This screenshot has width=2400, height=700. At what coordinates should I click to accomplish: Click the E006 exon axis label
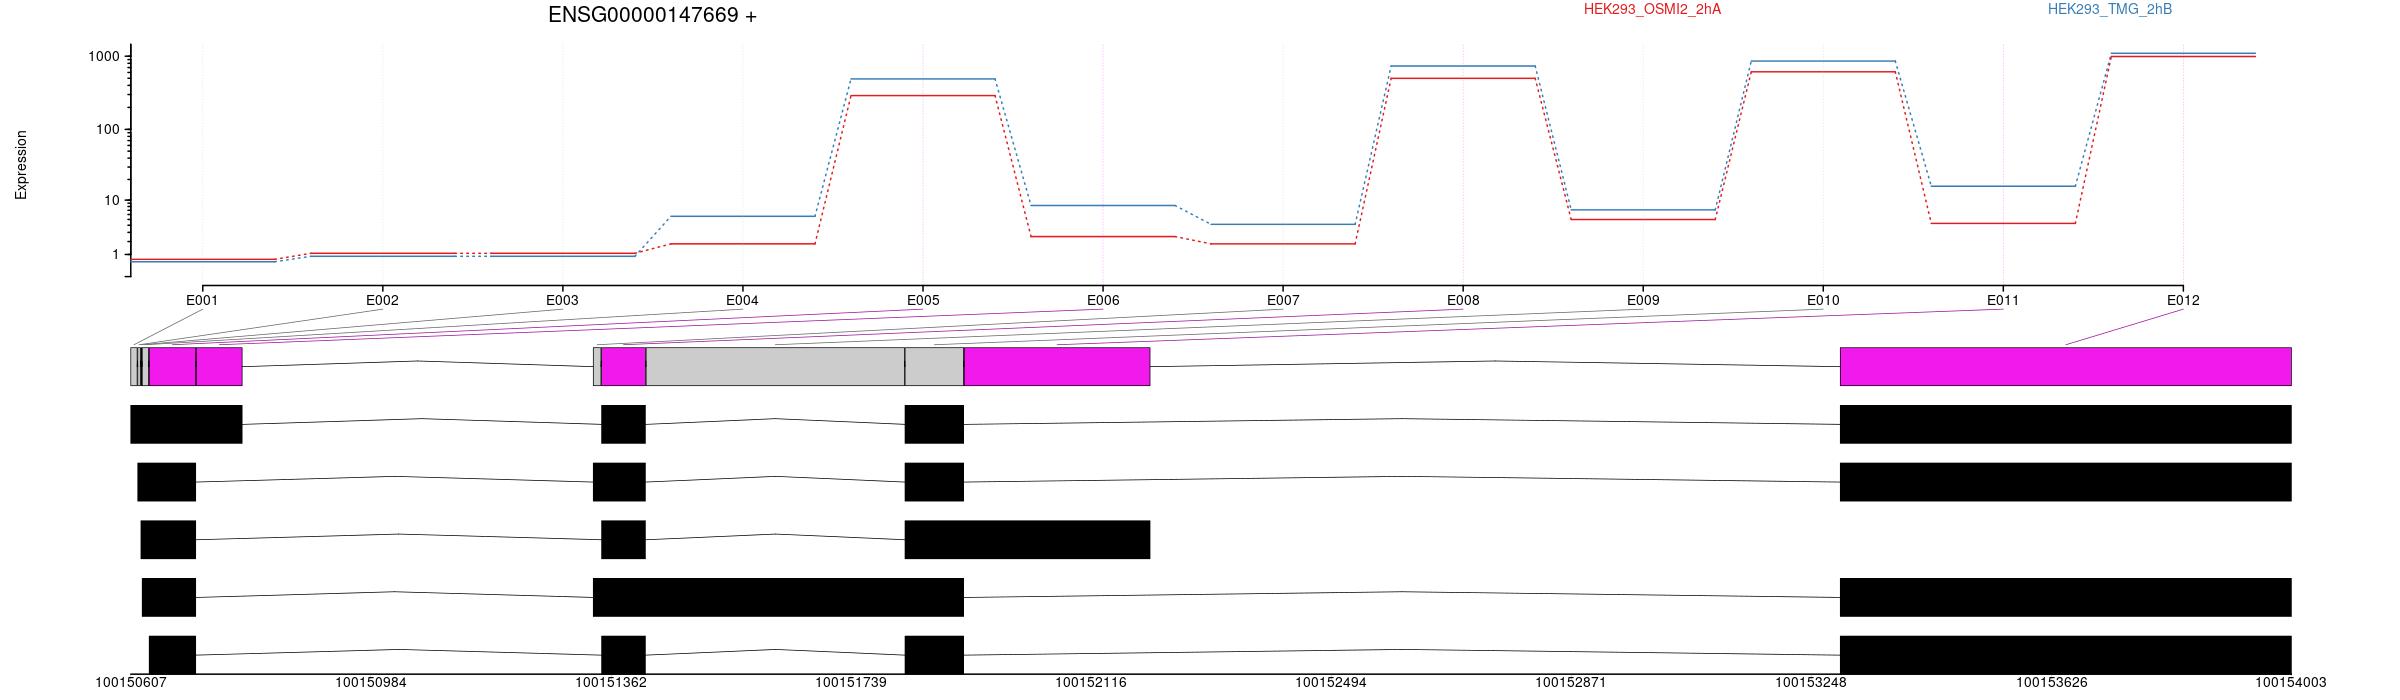coord(1103,300)
